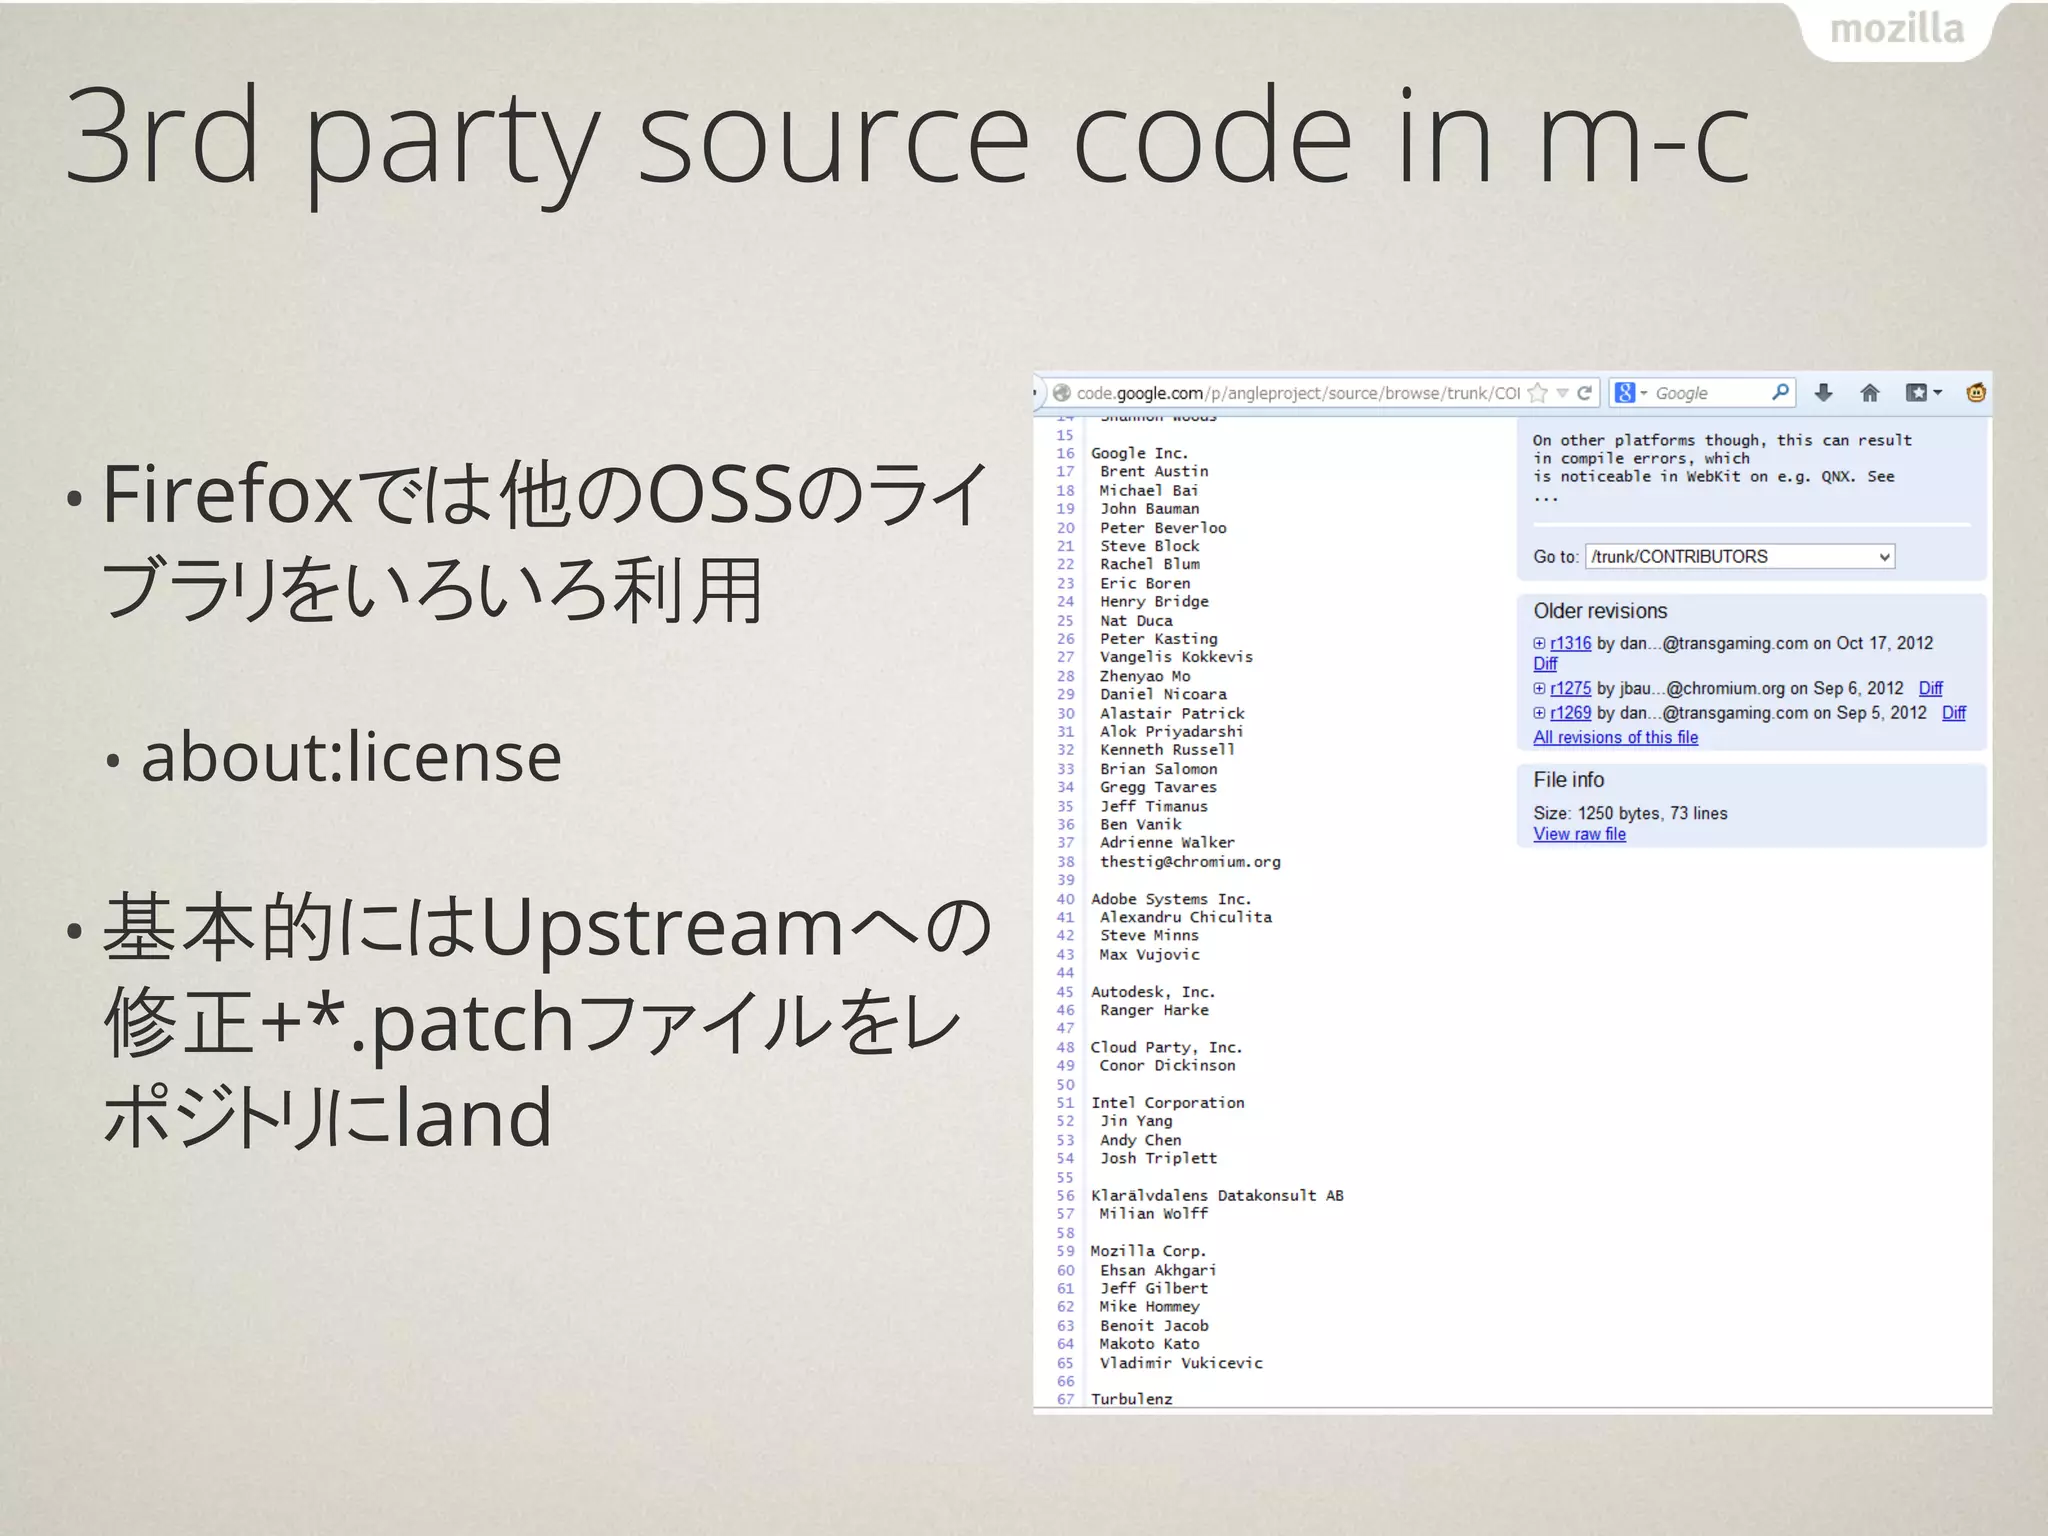The image size is (2048, 1536).
Task: Select 'Benoit Jacob' contributor line
Action: click(1154, 1326)
